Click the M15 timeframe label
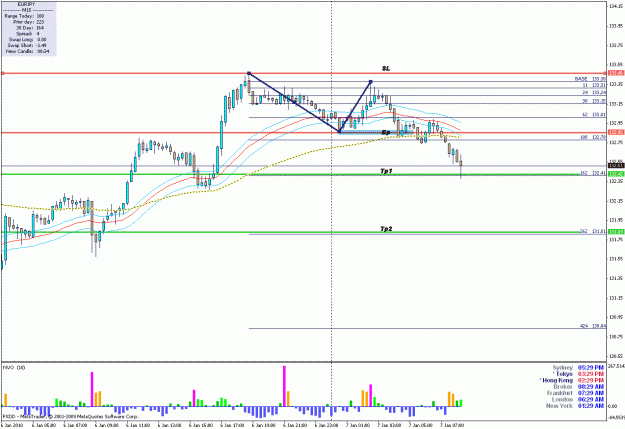The height and width of the screenshot is (429, 625). point(26,10)
